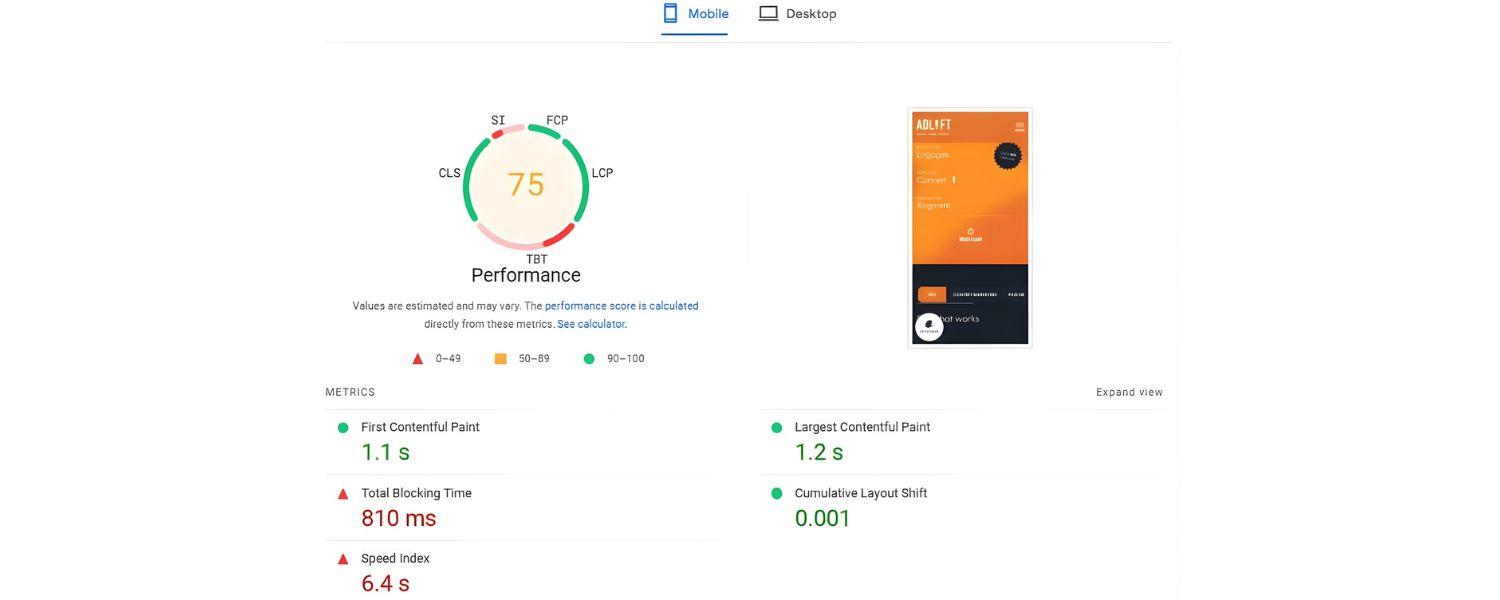
Task: Click the desktop monitor icon beside Desktop tab
Action: pos(768,13)
